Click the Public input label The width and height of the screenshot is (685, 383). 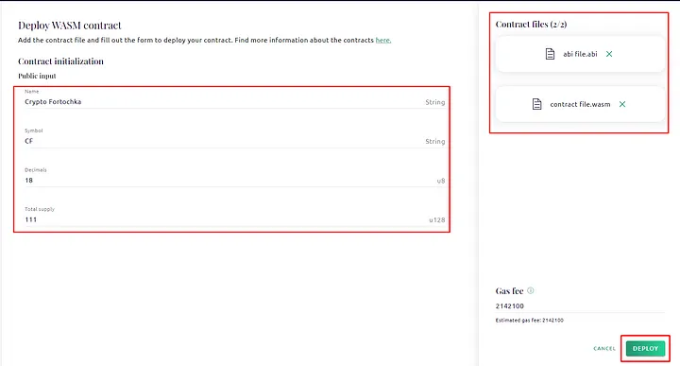[37, 76]
